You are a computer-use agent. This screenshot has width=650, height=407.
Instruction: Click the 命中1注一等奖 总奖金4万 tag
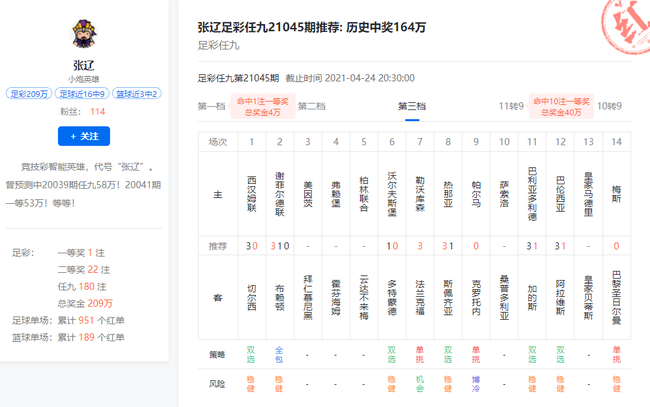coord(263,107)
